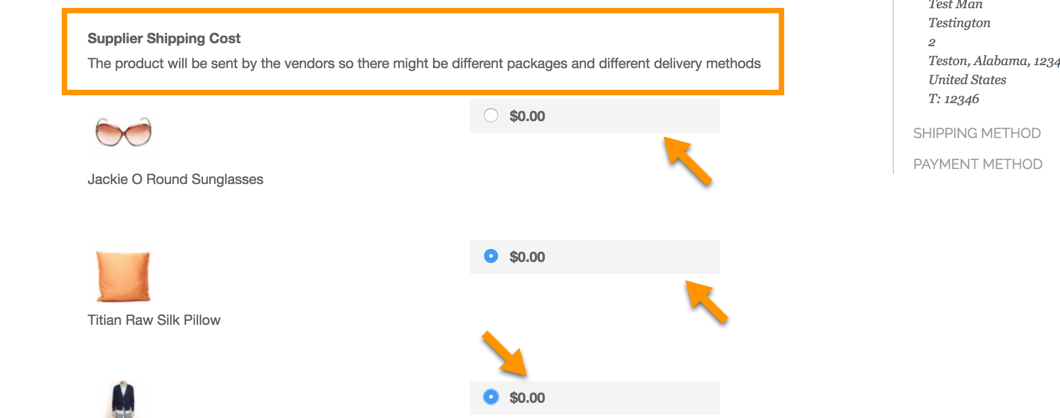Click the $0.00 price label for the pillow

pos(527,257)
